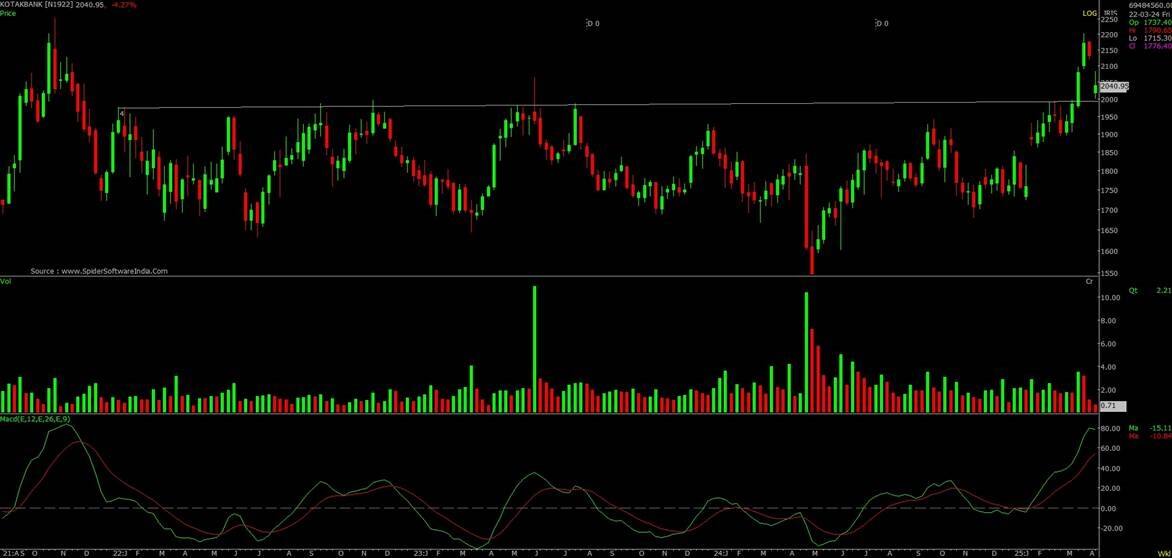Select the Price panel label
This screenshot has width=1172, height=558.
pyautogui.click(x=9, y=14)
